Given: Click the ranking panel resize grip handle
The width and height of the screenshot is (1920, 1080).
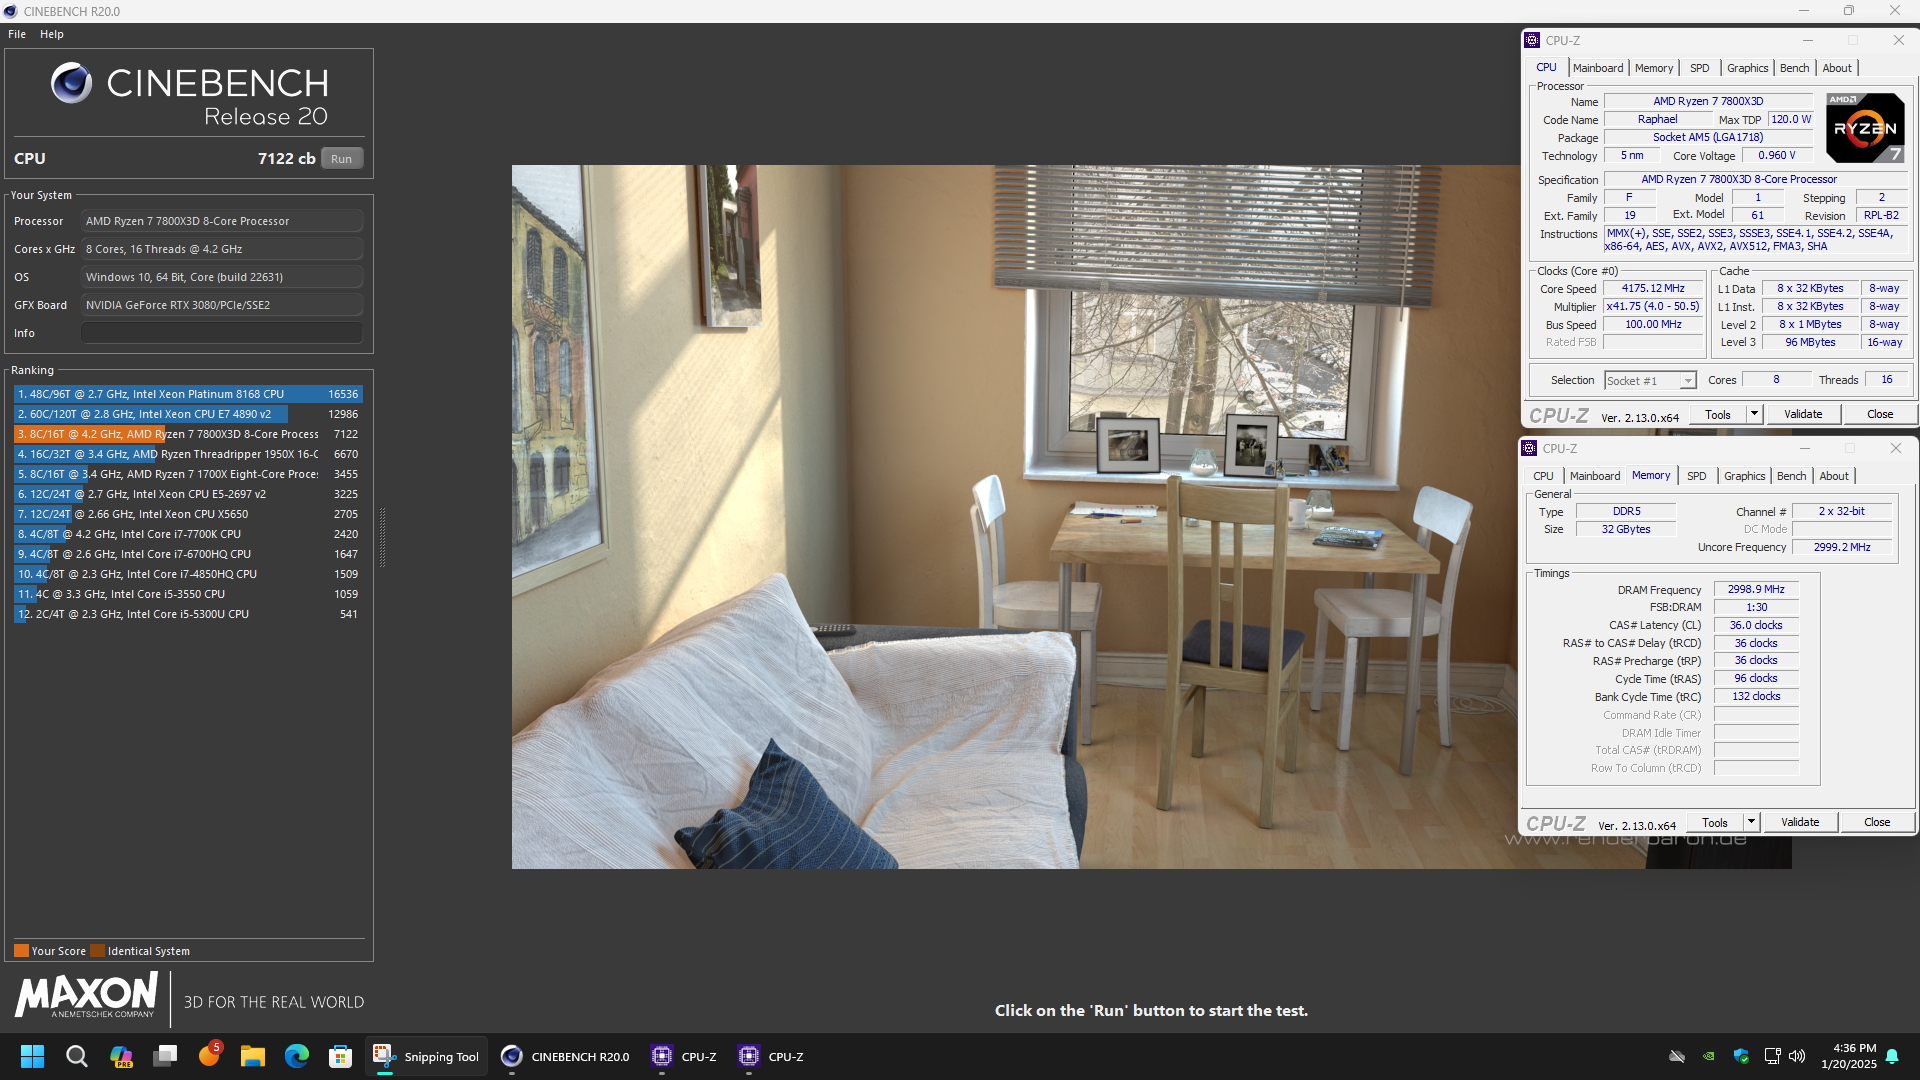Looking at the screenshot, I should tap(382, 537).
